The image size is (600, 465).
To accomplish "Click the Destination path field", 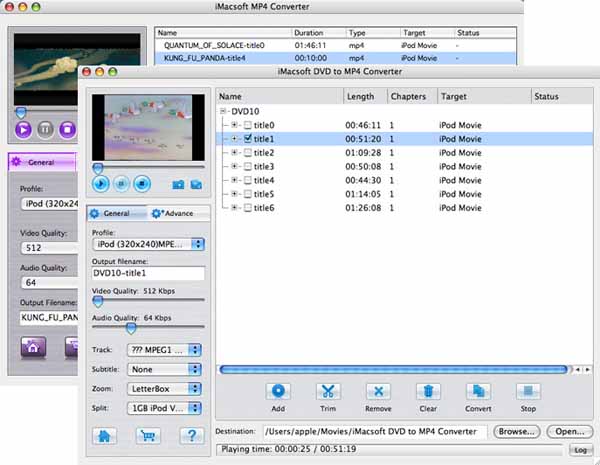I will coord(375,432).
